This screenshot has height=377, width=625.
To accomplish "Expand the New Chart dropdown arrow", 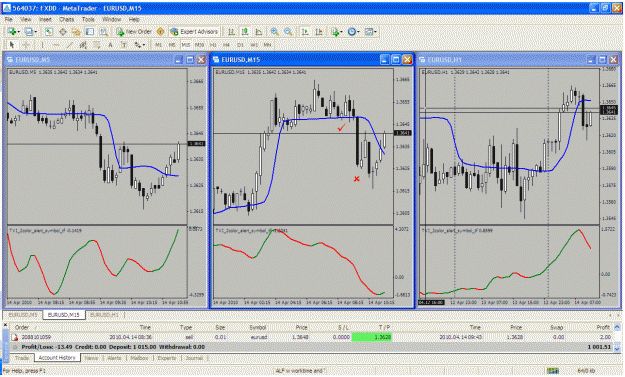I will point(19,32).
